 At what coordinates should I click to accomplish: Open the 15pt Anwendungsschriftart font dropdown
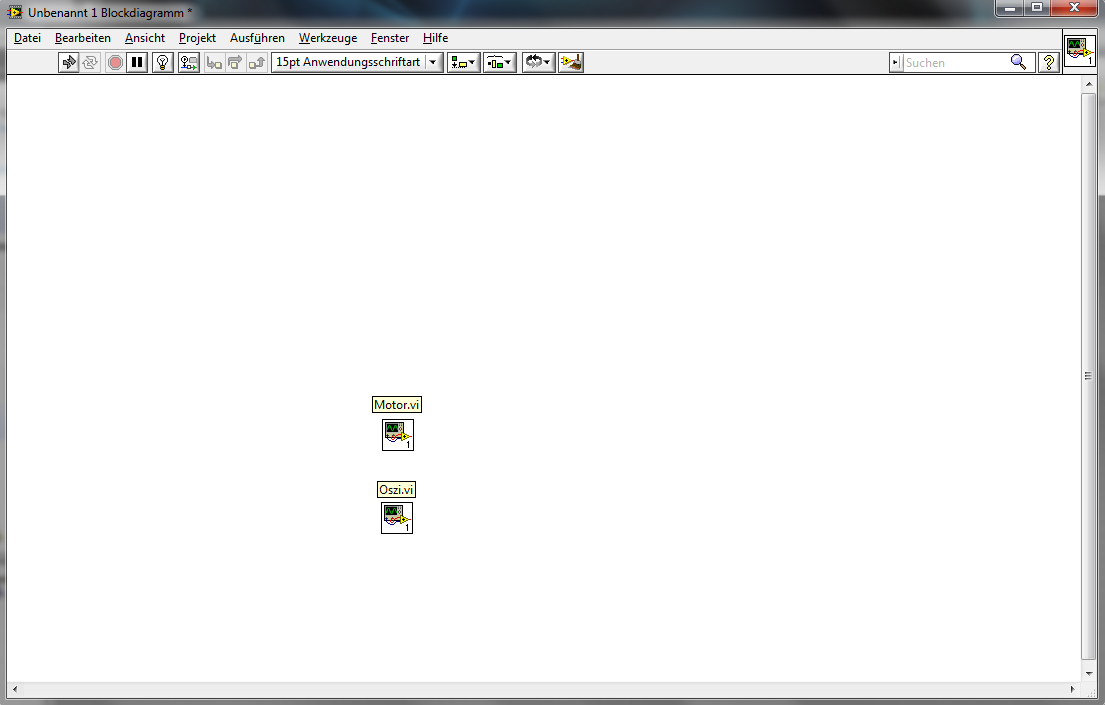pyautogui.click(x=357, y=62)
